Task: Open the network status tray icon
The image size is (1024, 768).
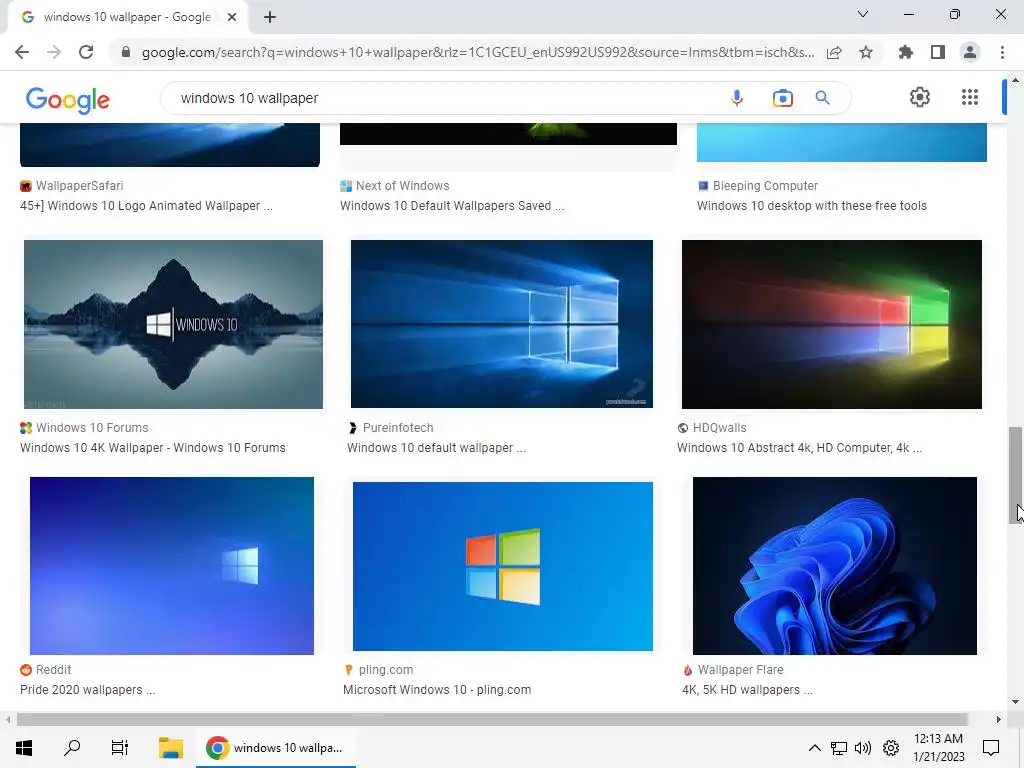Action: pos(839,748)
